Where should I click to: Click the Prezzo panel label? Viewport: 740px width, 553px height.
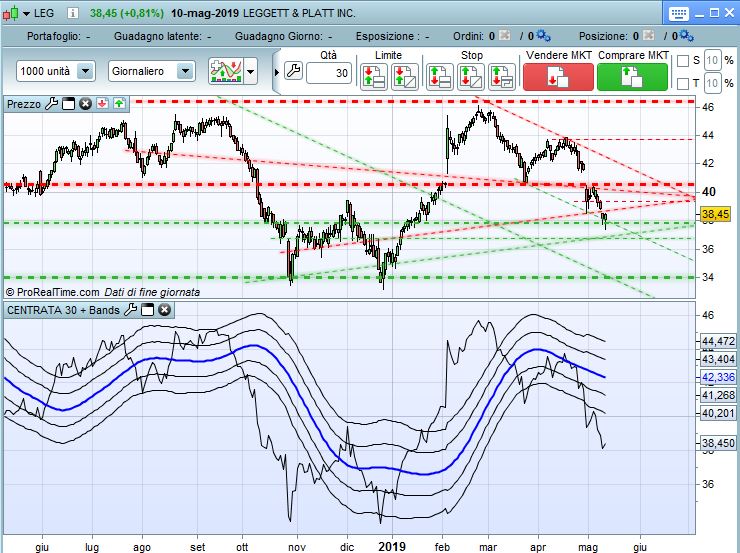24,104
